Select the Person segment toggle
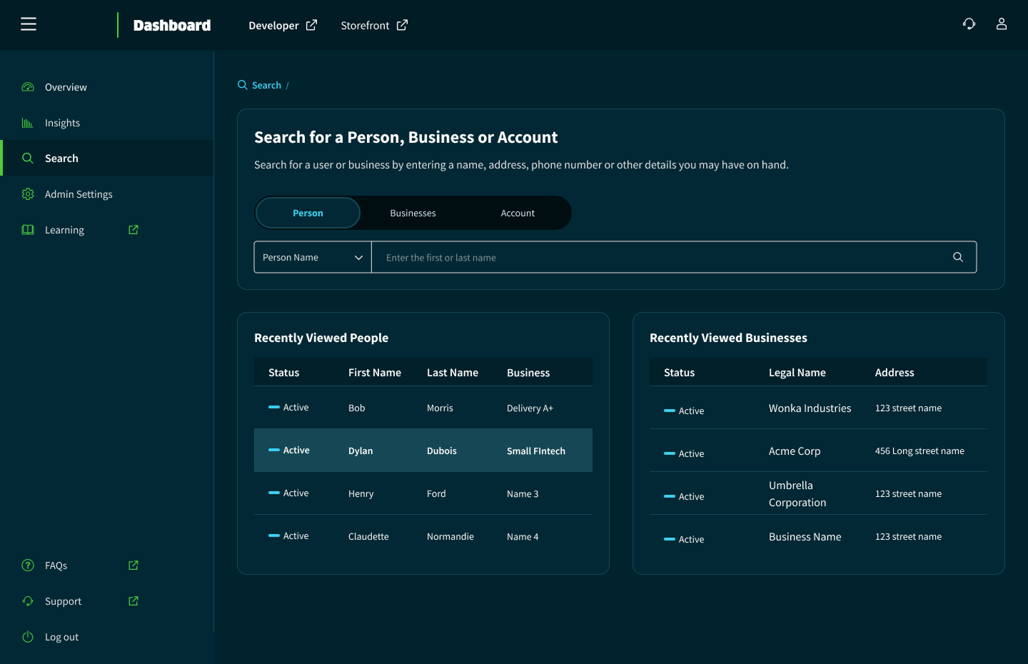Screen dimensions: 1028x664 tap(308, 213)
